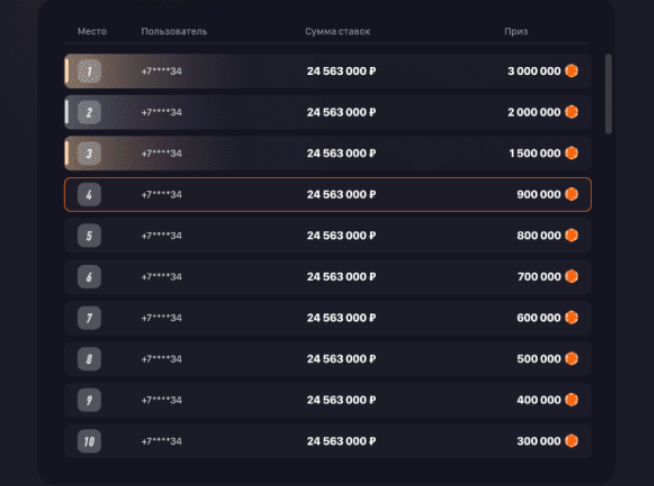Viewport: 654px width, 486px height.
Task: Click bet sum 24 563 000 ₽ in rank 1 row
Action: 341,71
